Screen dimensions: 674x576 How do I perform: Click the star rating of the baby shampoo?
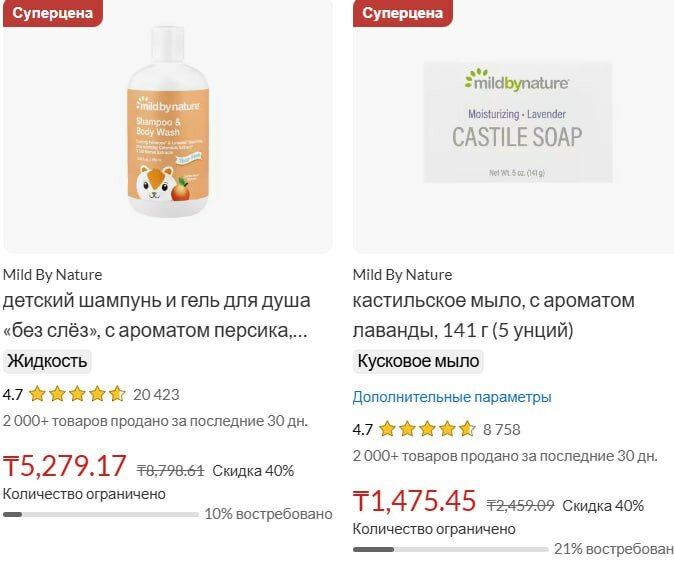[x=77, y=394]
